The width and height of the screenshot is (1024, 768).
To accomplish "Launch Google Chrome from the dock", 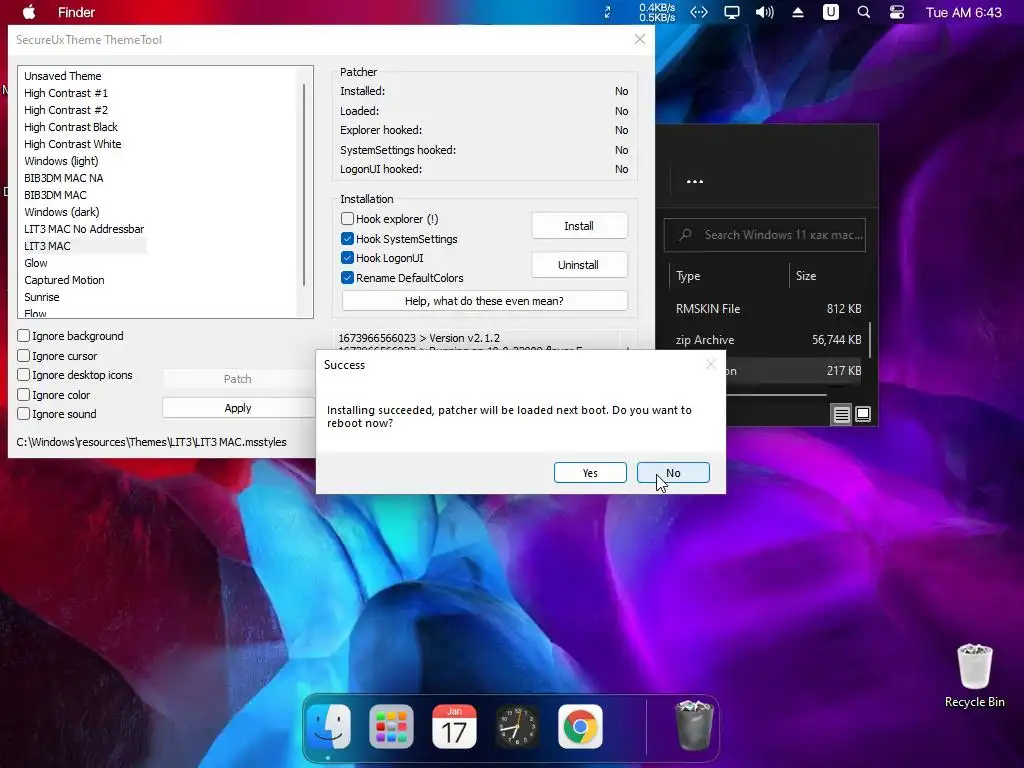I will coord(580,726).
